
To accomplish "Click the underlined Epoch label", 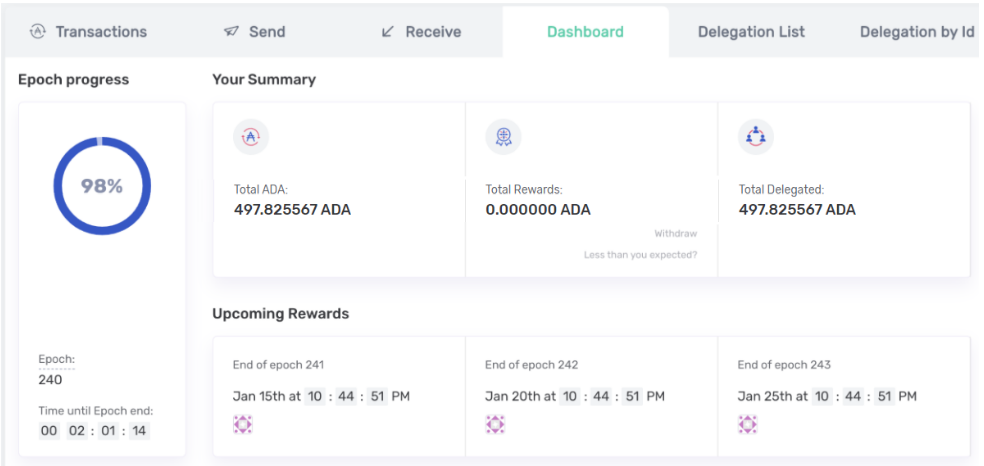I will tap(56, 360).
